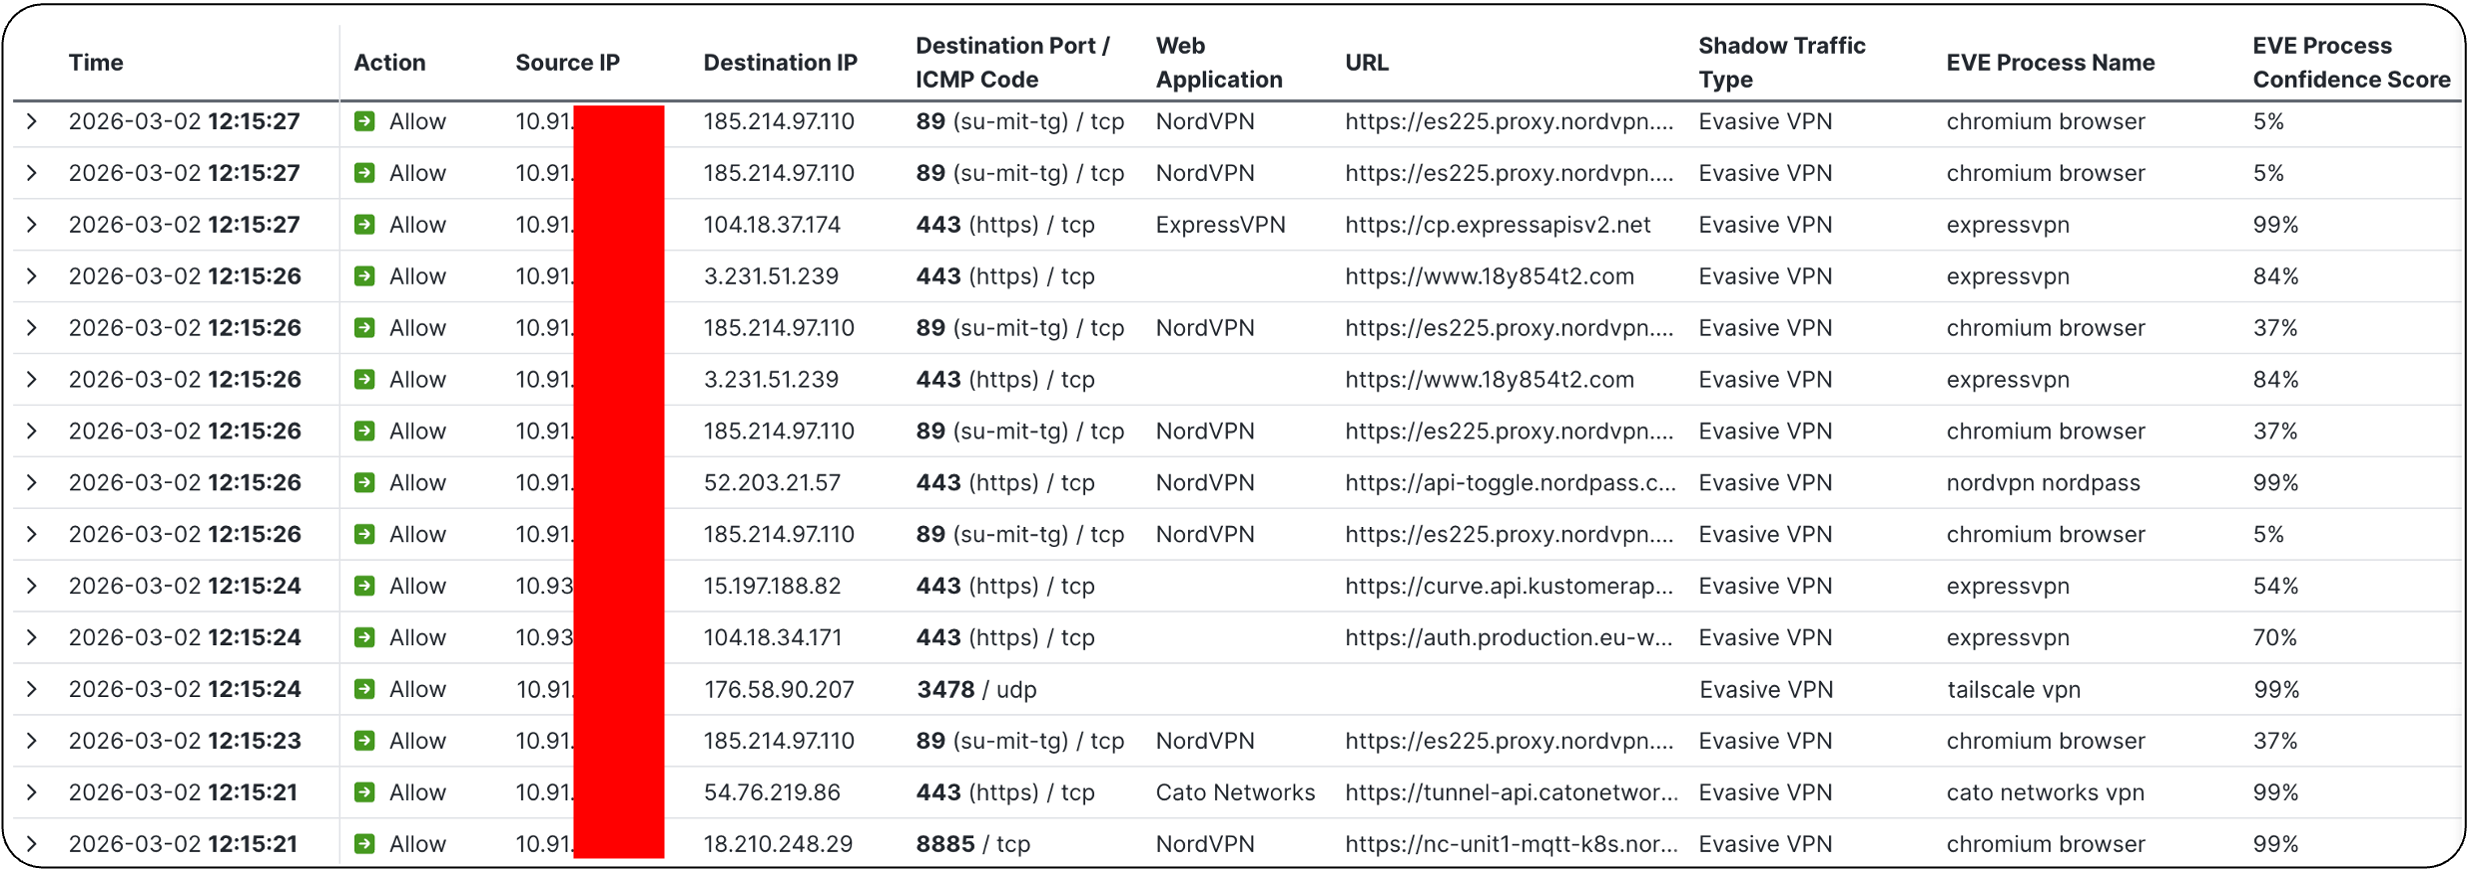Click Allow icon in 8885 / tcp row
The image size is (2470, 870).
point(365,844)
